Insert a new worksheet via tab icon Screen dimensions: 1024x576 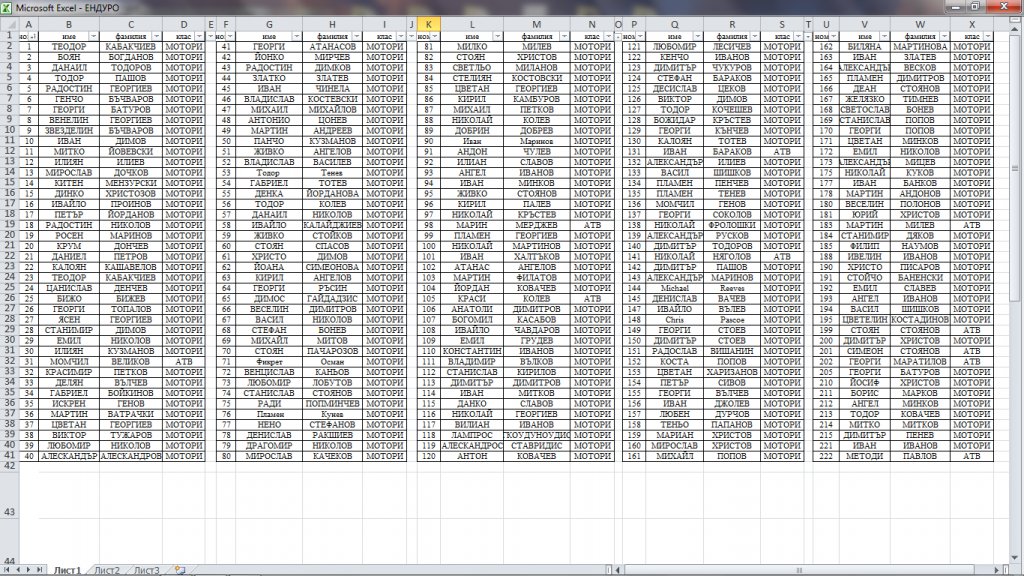coord(180,570)
